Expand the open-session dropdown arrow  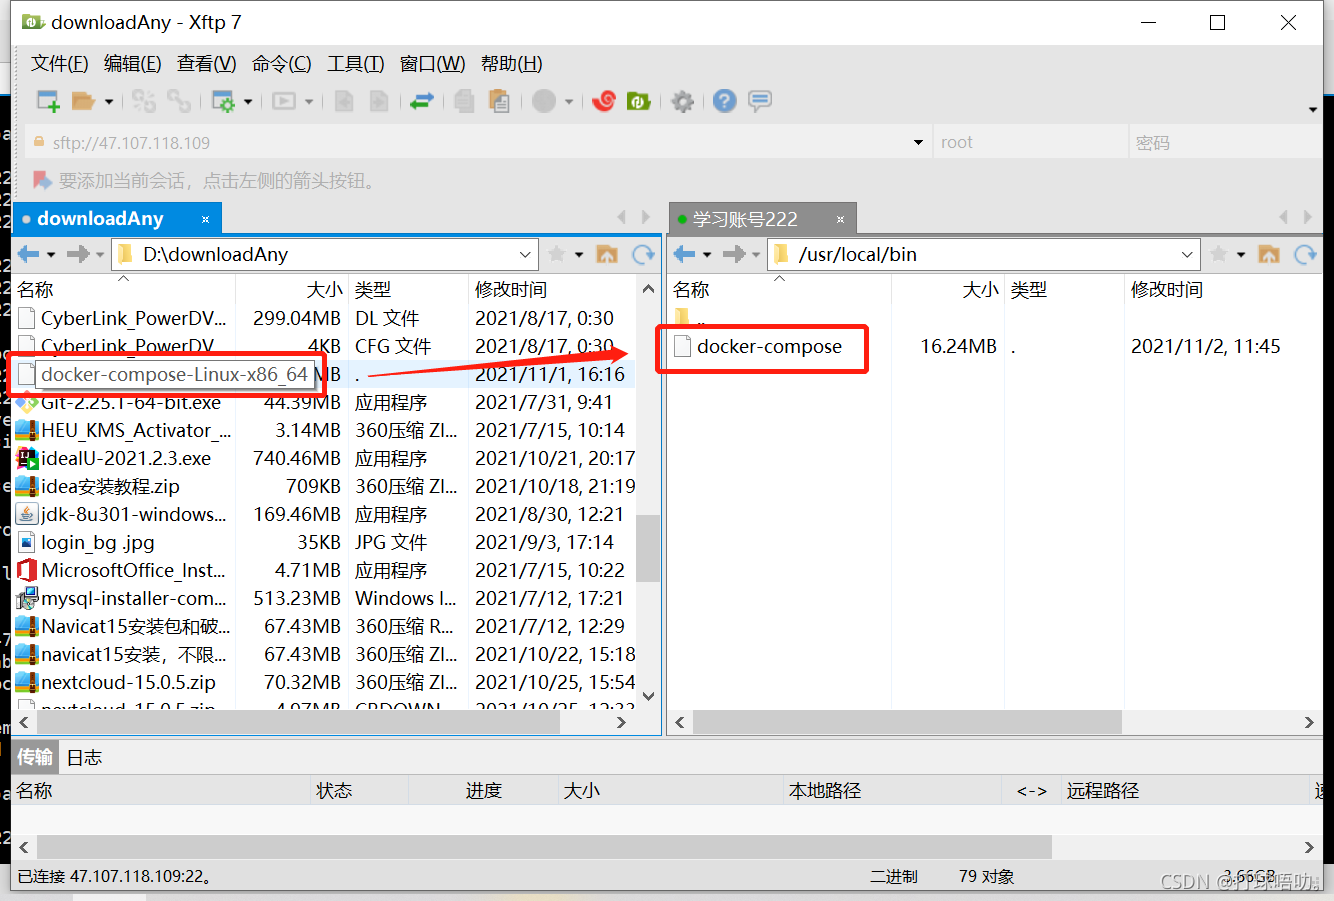(108, 101)
